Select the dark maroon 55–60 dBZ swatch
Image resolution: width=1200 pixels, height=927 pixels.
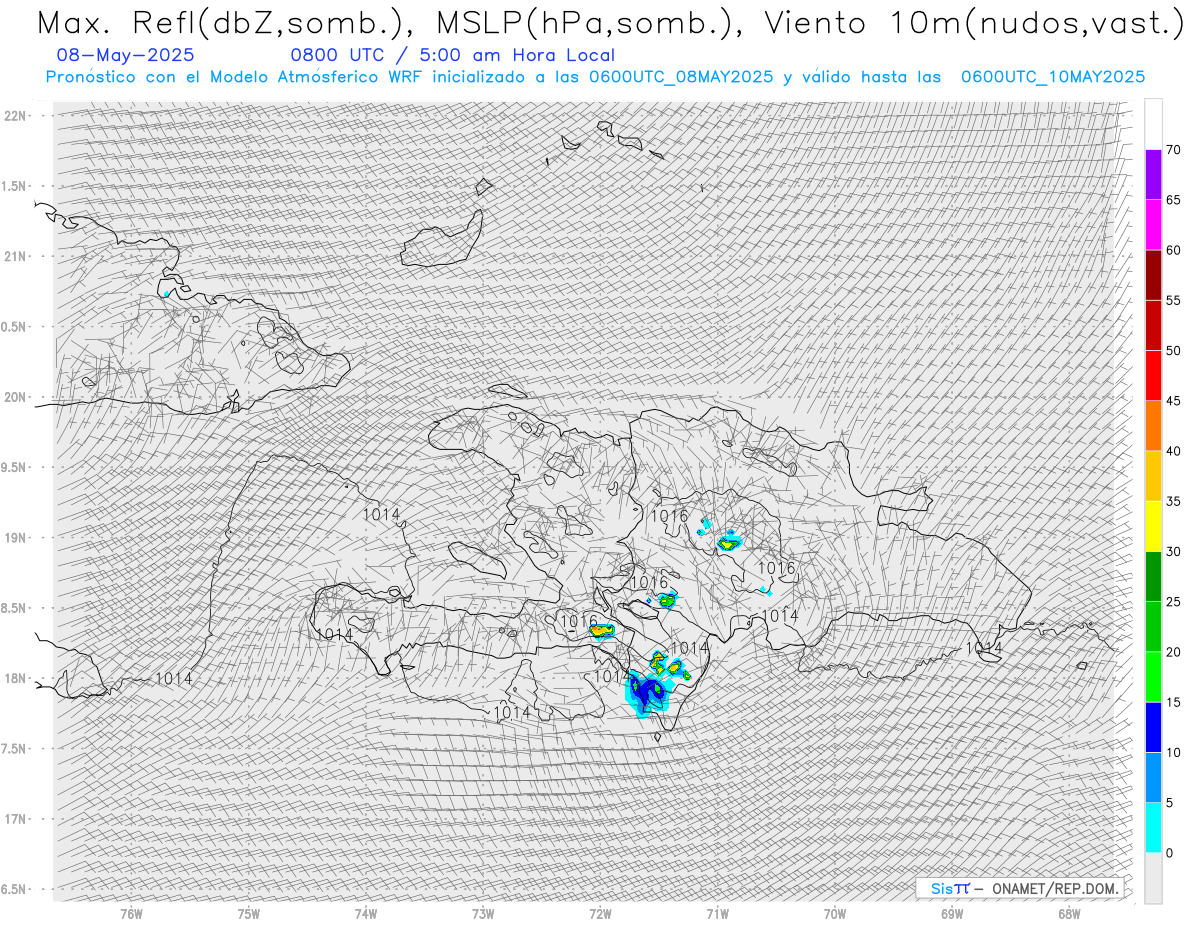1153,275
